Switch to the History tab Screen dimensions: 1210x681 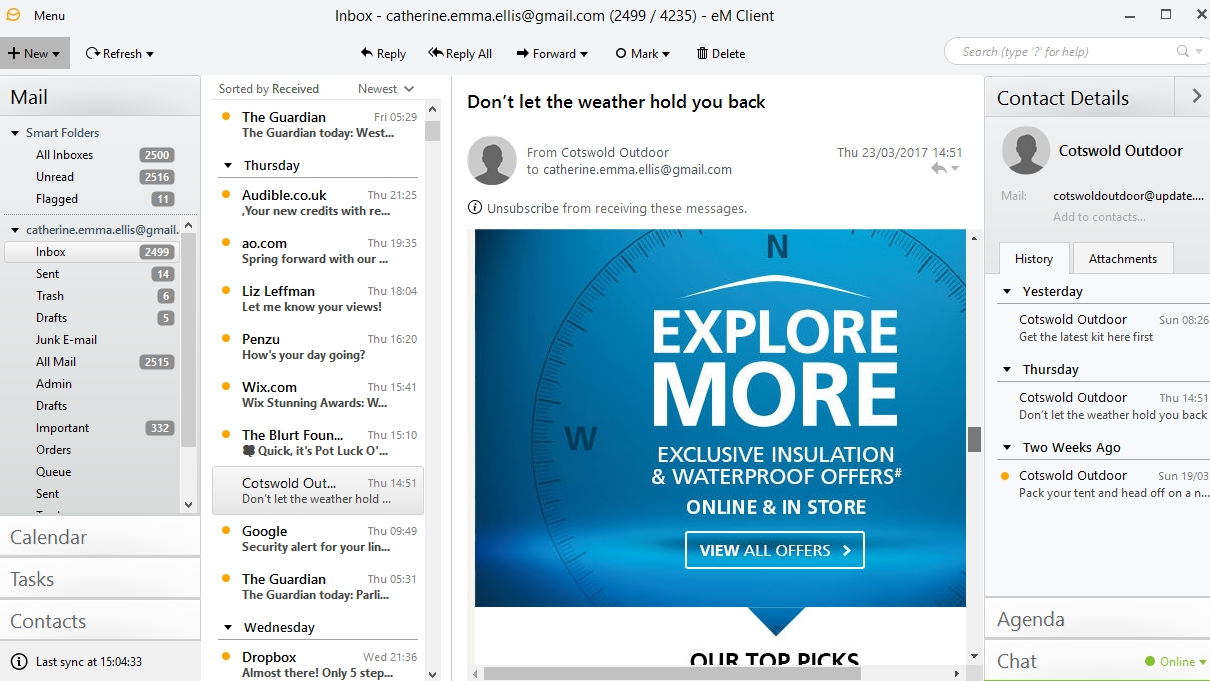1033,258
